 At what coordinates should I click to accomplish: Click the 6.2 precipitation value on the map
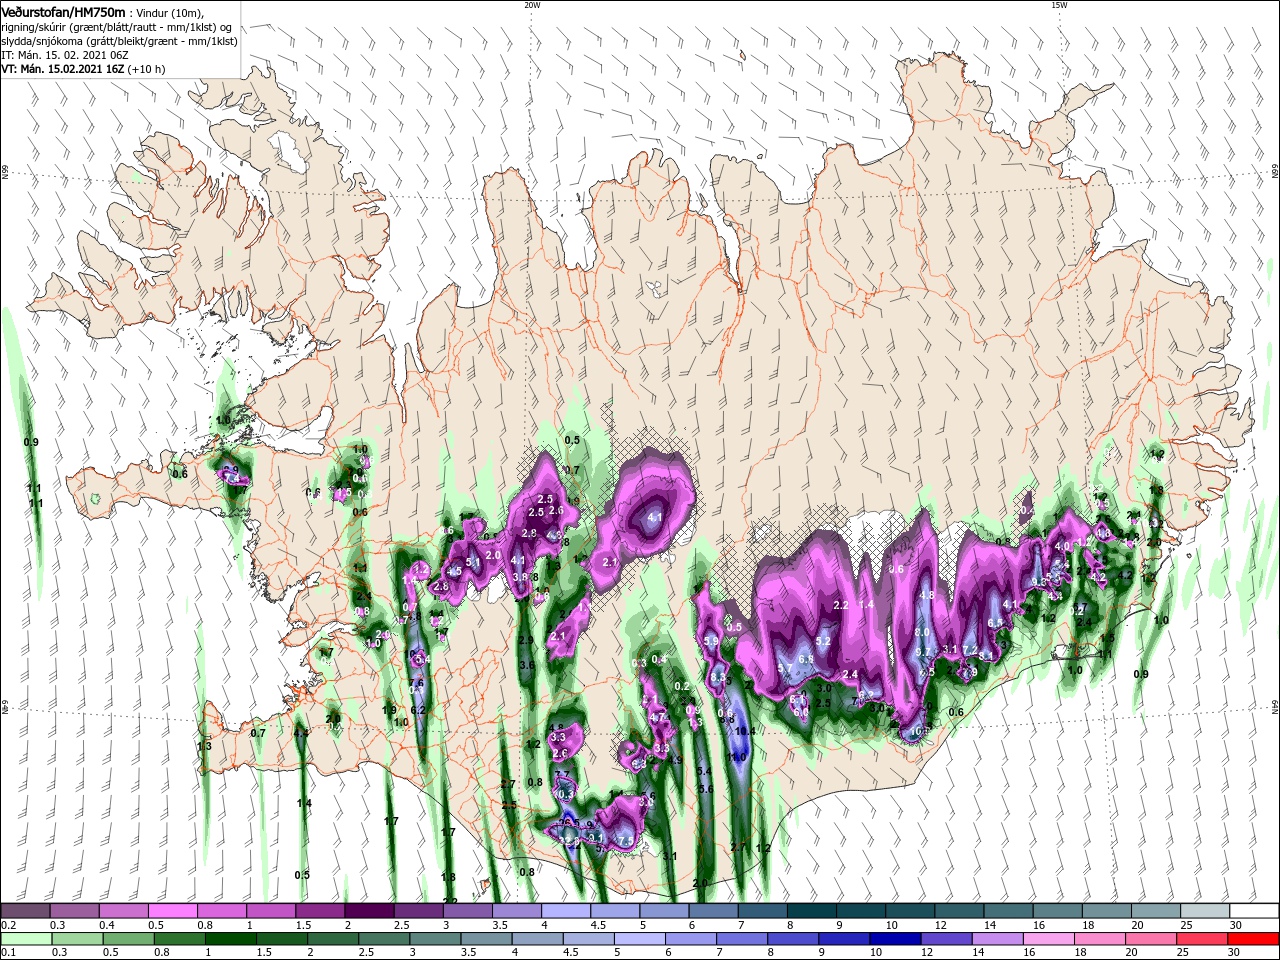click(x=418, y=710)
